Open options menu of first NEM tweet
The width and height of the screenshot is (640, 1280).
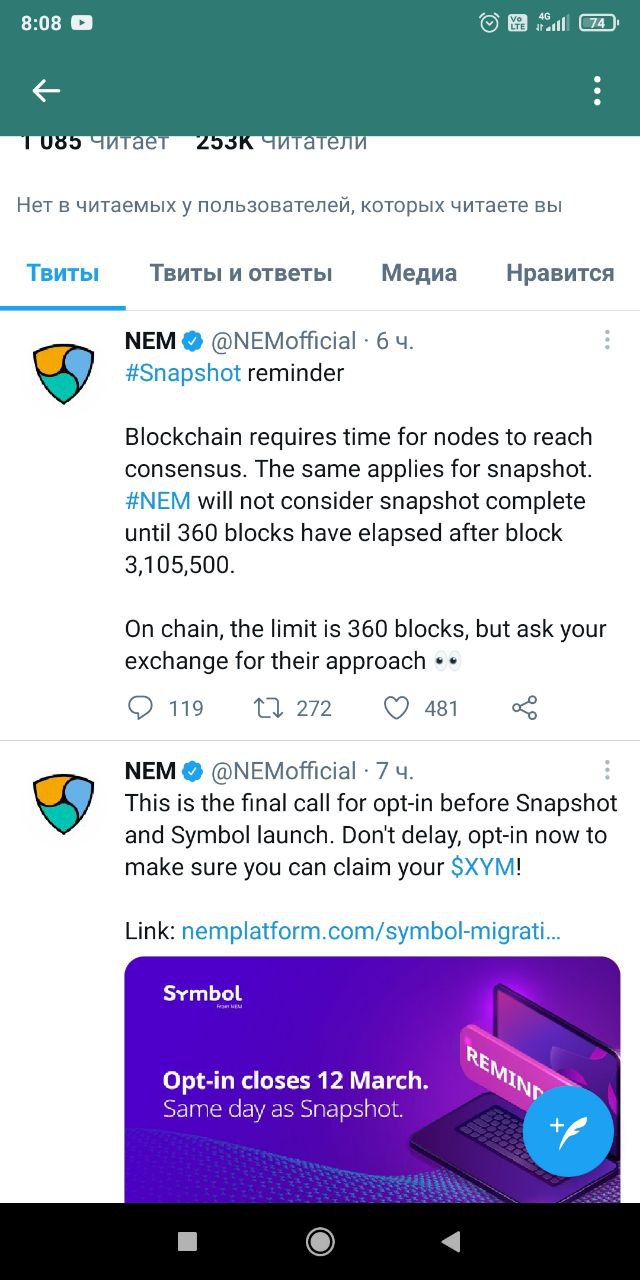(x=607, y=340)
